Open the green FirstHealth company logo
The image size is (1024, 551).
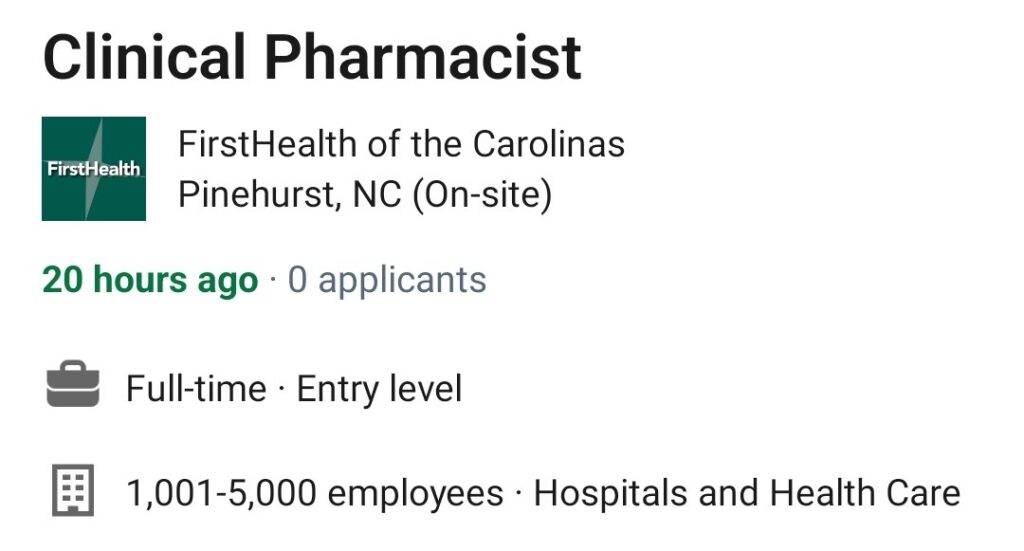click(94, 168)
